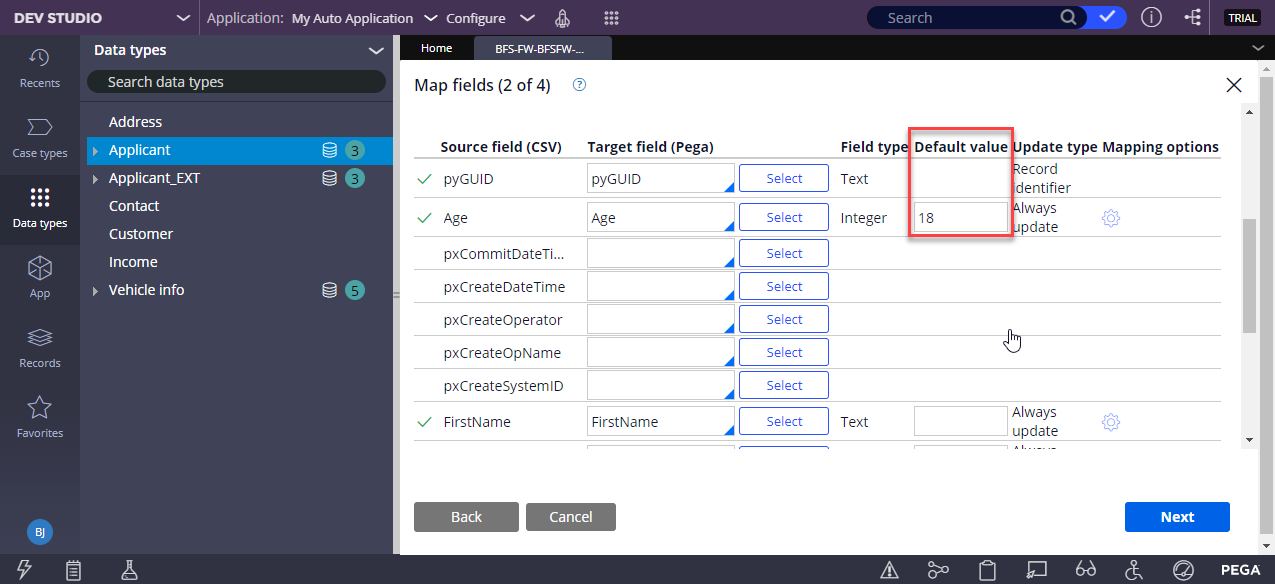Open application preview with the glasses icon
This screenshot has width=1275, height=584.
tap(1086, 569)
